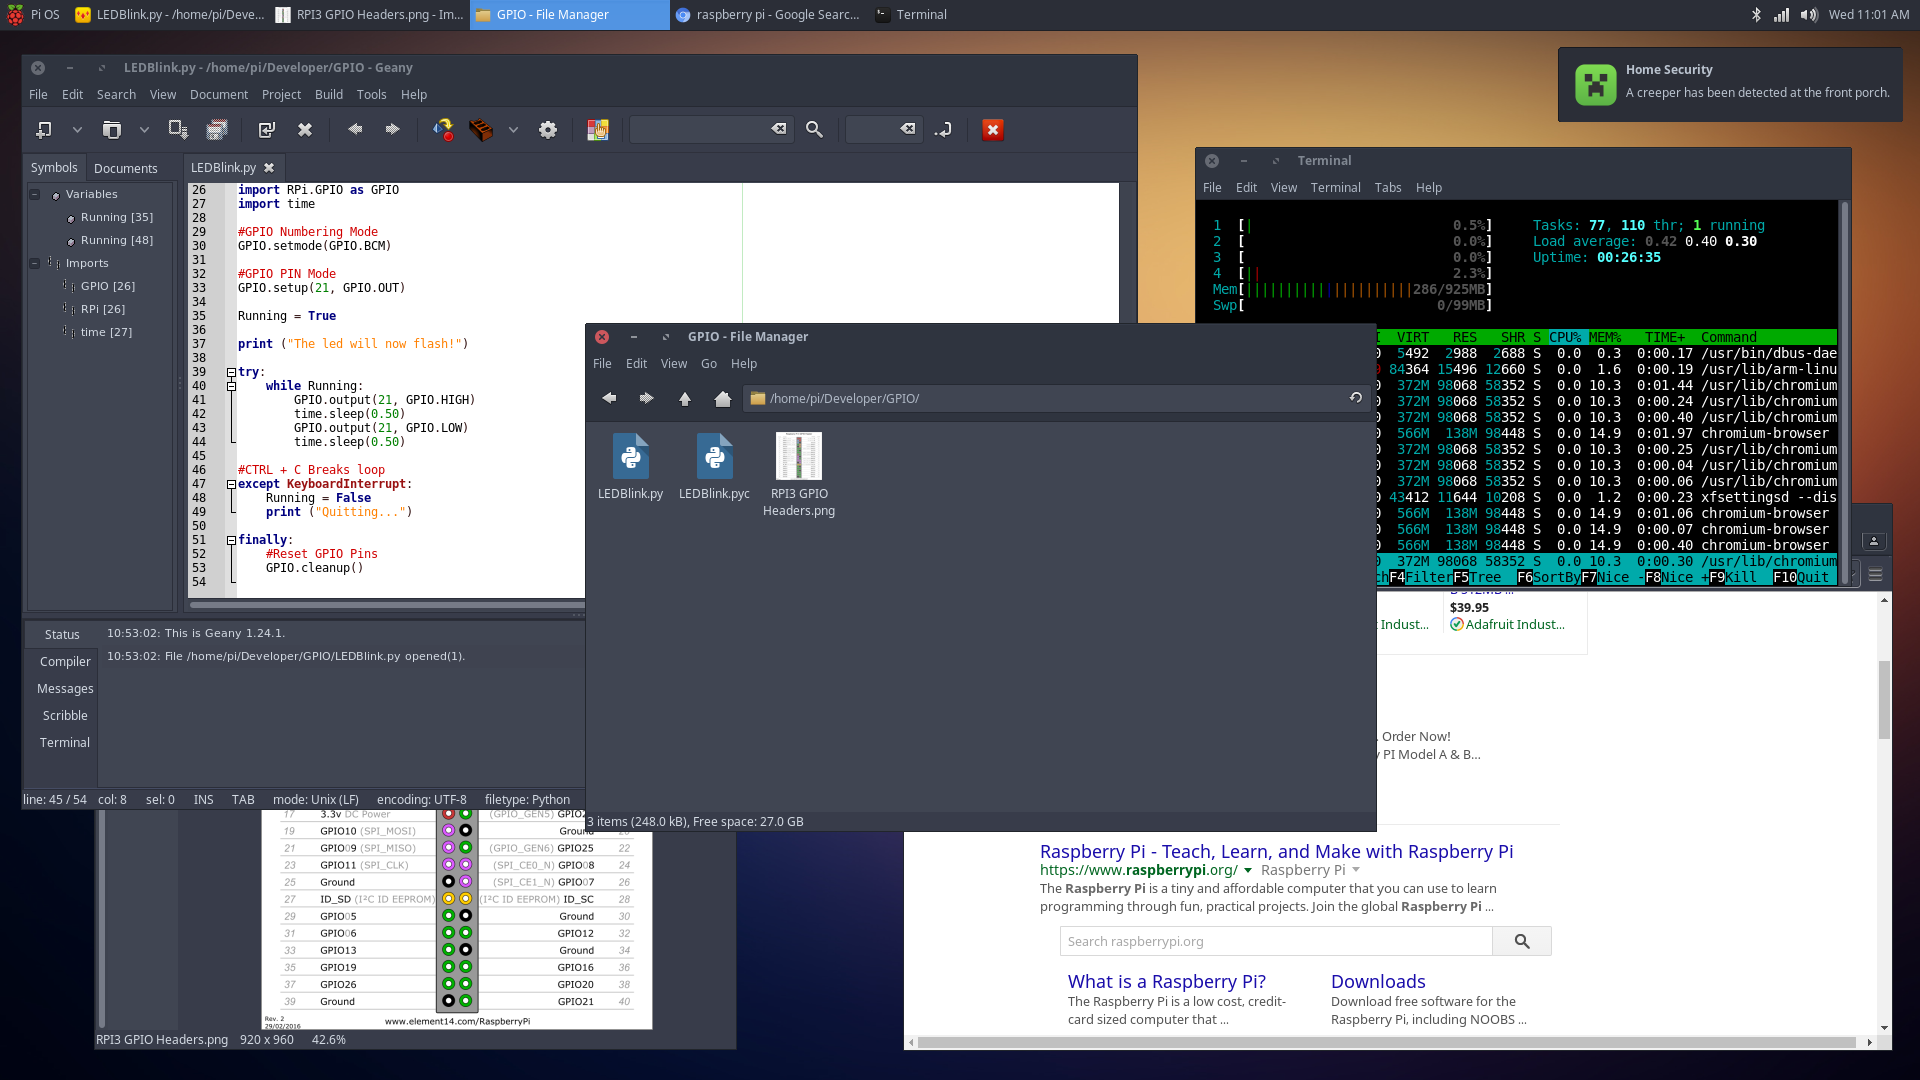Navigate forward with Geany toolbar right arrow
Viewport: 1920px width, 1080px height.
[x=392, y=129]
